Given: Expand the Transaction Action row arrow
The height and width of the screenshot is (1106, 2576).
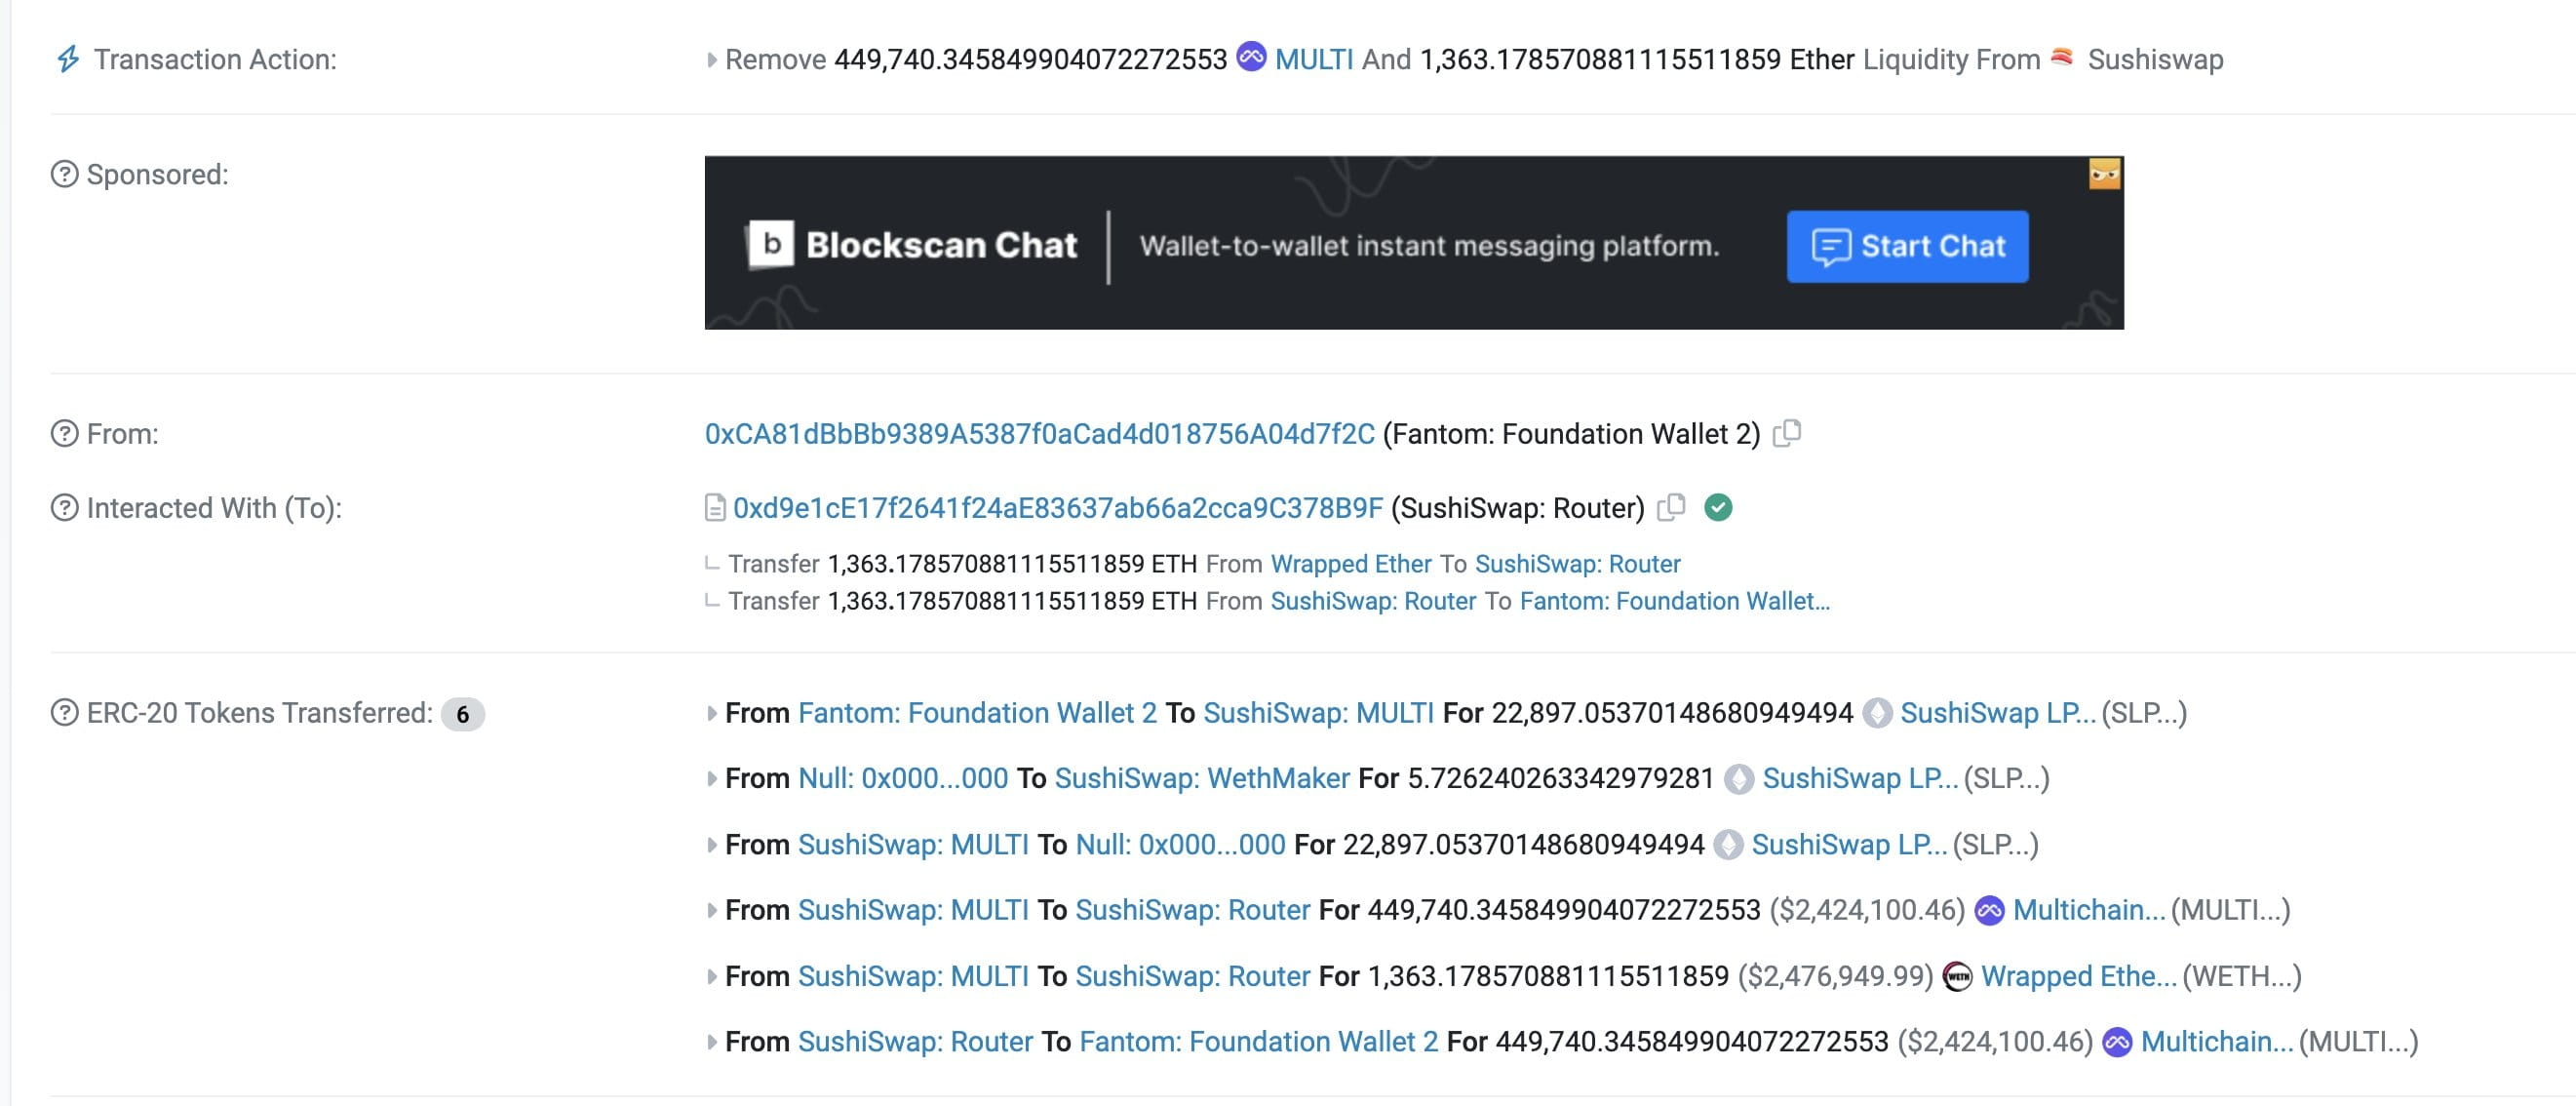Looking at the screenshot, I should (711, 60).
